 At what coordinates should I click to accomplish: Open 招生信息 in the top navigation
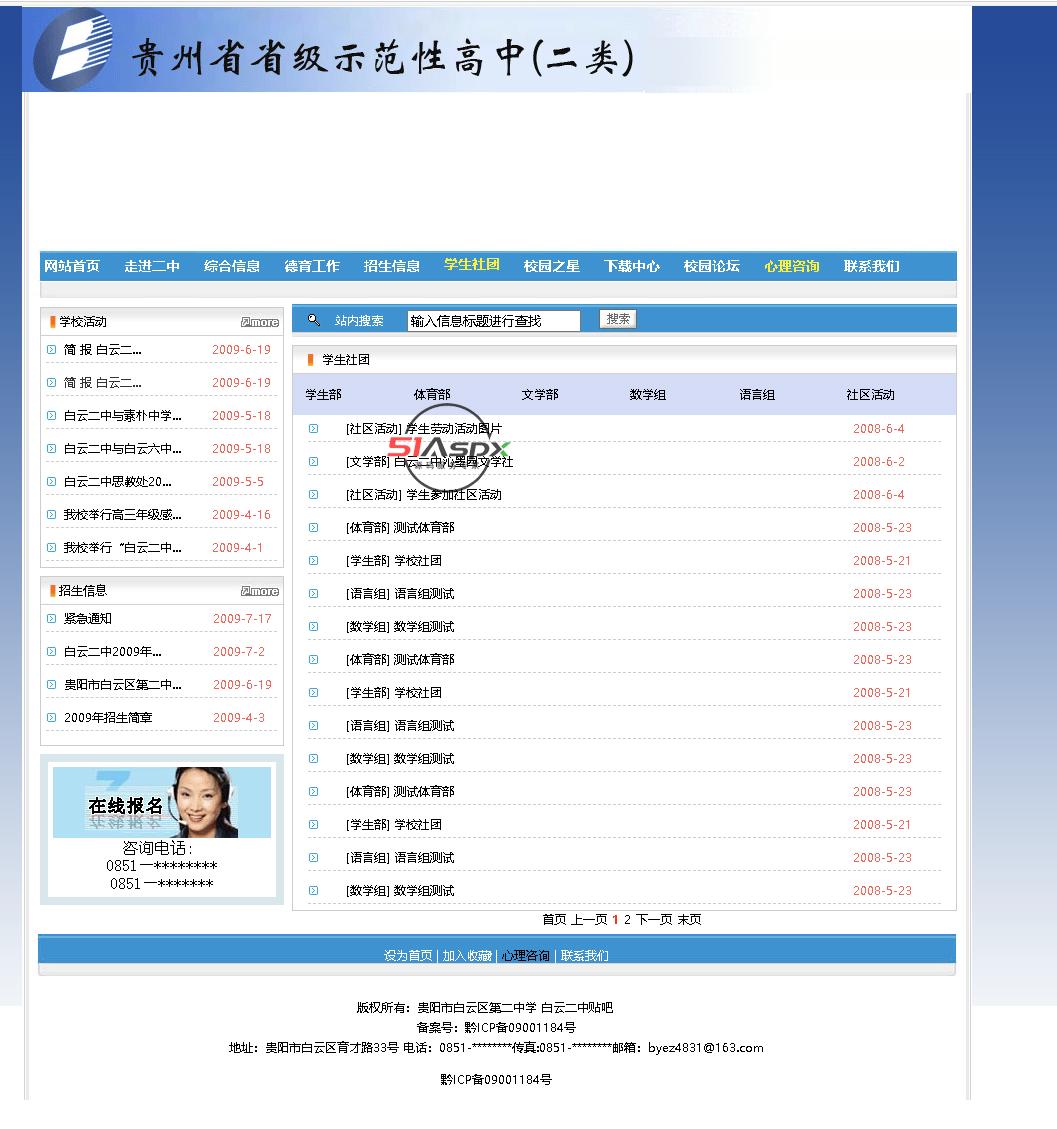(392, 266)
